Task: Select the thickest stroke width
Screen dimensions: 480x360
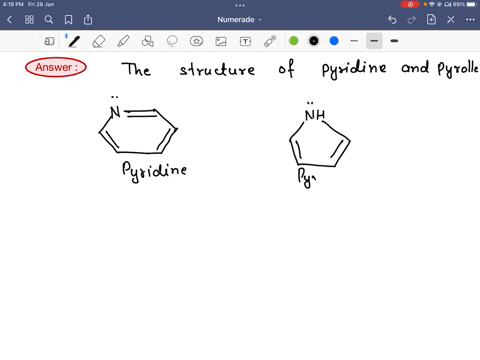Action: [x=394, y=41]
